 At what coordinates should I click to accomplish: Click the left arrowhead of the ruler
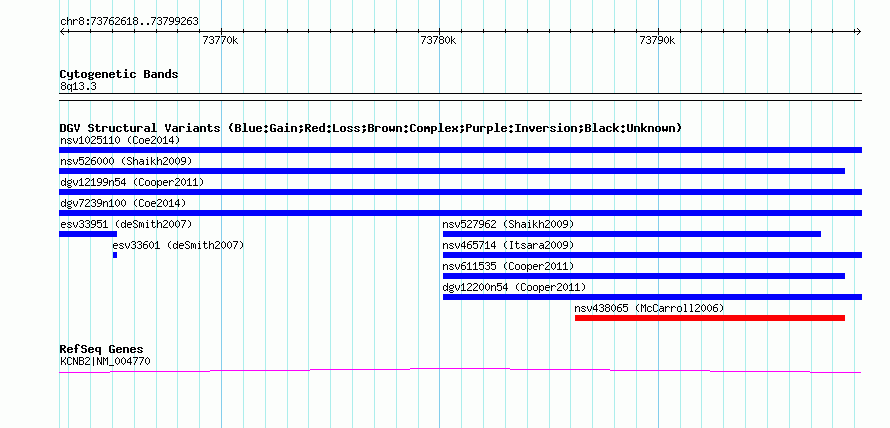(62, 31)
